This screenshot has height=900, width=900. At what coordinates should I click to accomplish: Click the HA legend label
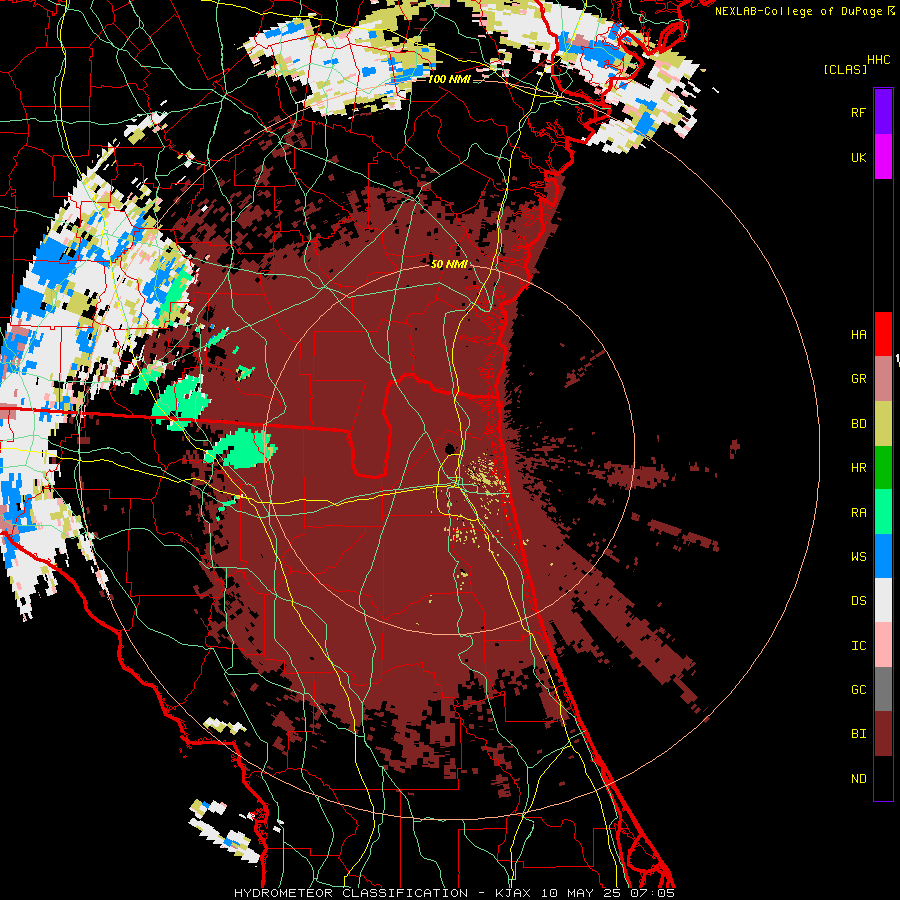pyautogui.click(x=858, y=335)
